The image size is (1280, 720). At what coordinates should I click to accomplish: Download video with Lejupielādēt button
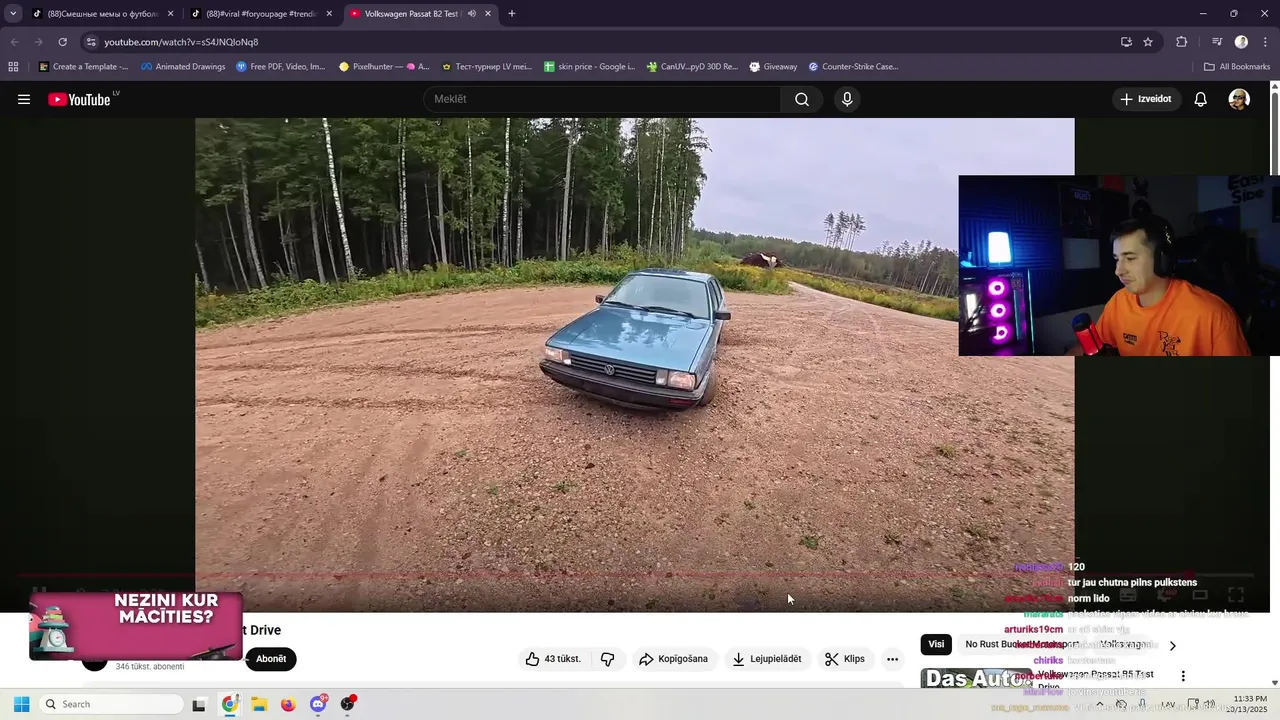point(767,659)
